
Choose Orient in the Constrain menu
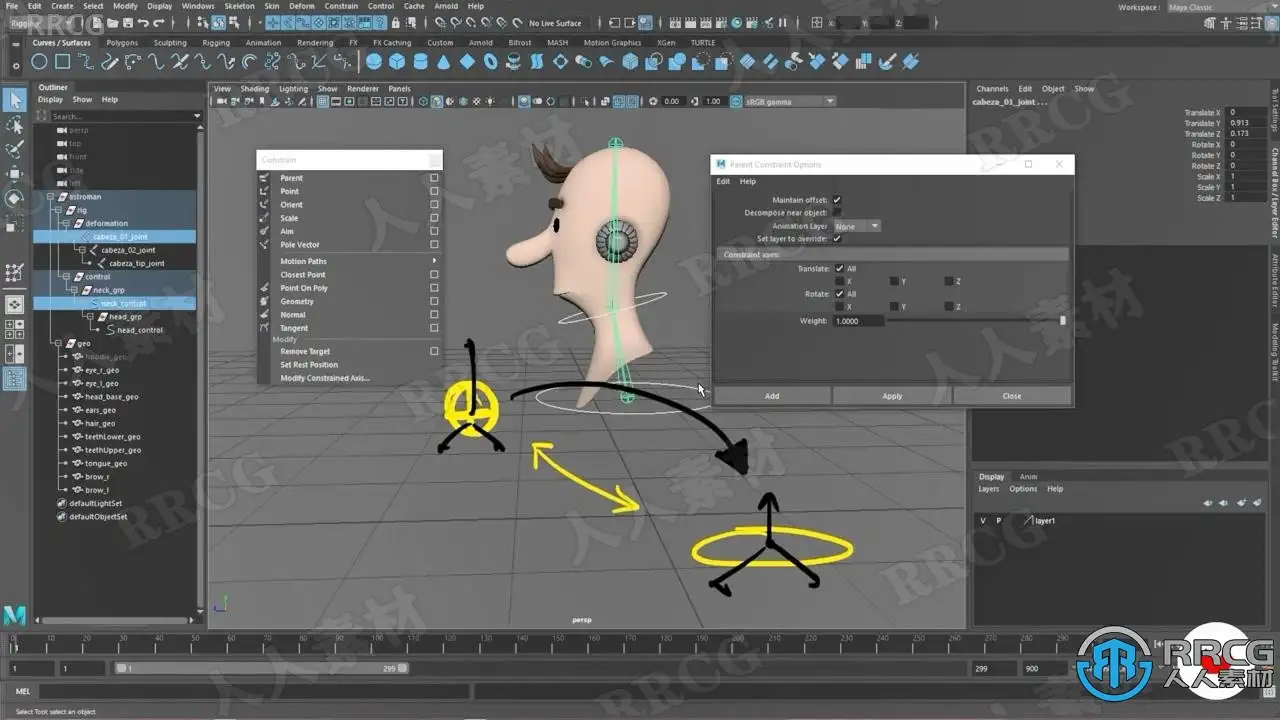click(x=291, y=204)
